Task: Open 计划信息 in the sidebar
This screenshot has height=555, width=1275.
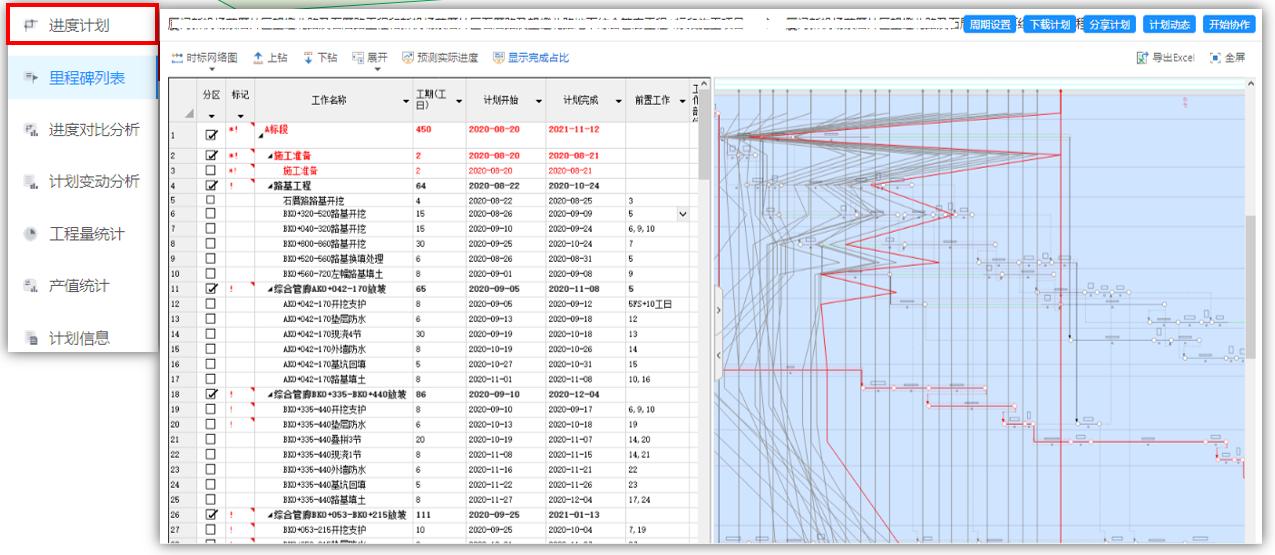Action: pyautogui.click(x=81, y=337)
